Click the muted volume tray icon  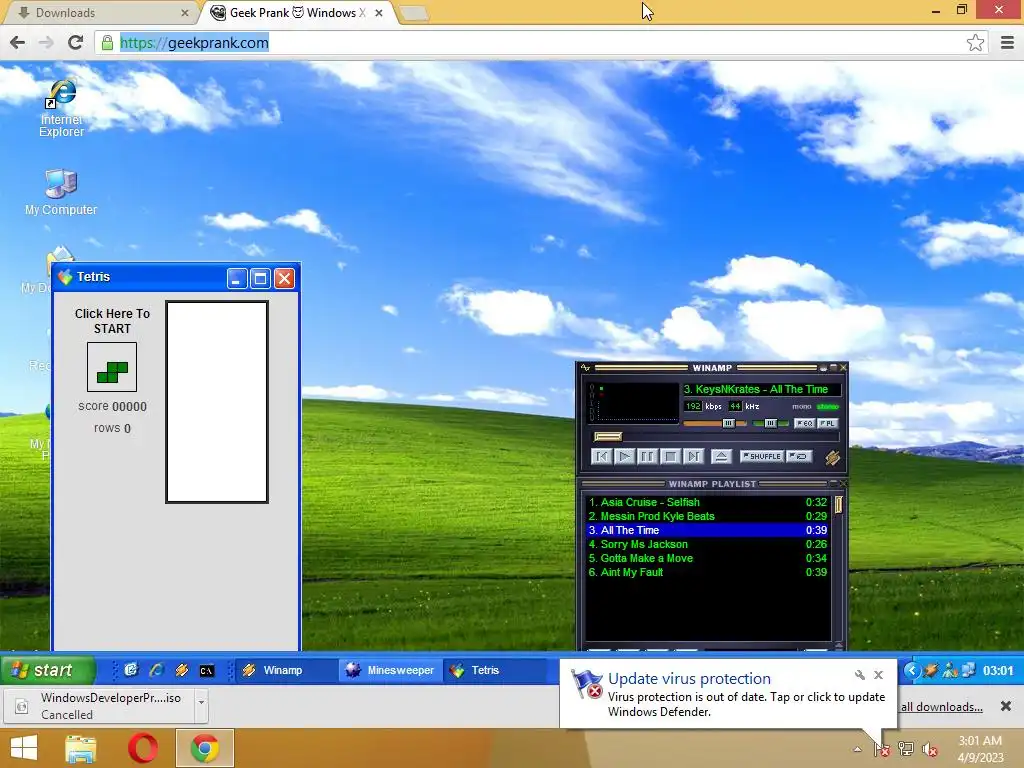(x=929, y=750)
